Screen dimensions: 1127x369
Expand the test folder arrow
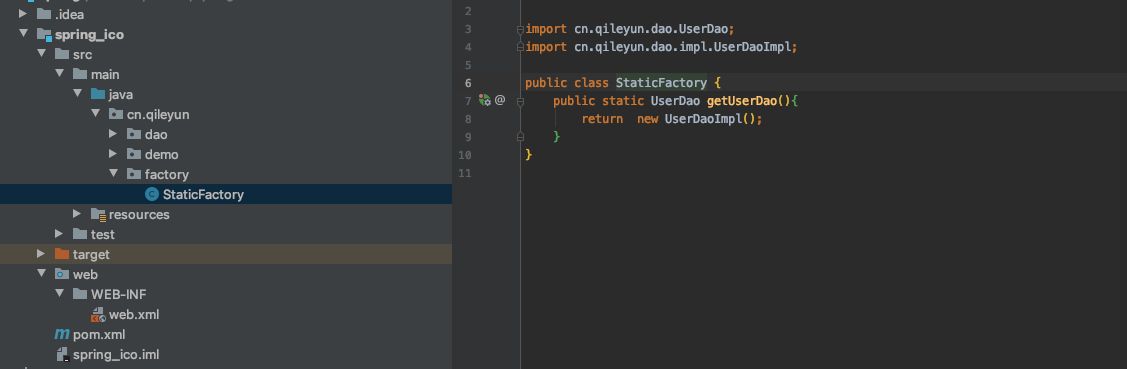[x=59, y=234]
